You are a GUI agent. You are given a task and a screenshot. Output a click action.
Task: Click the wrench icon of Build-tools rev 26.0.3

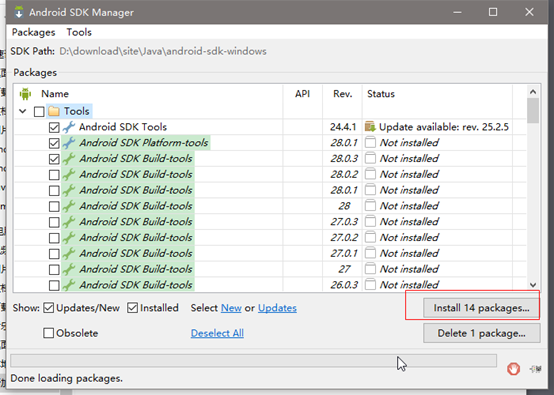click(69, 285)
